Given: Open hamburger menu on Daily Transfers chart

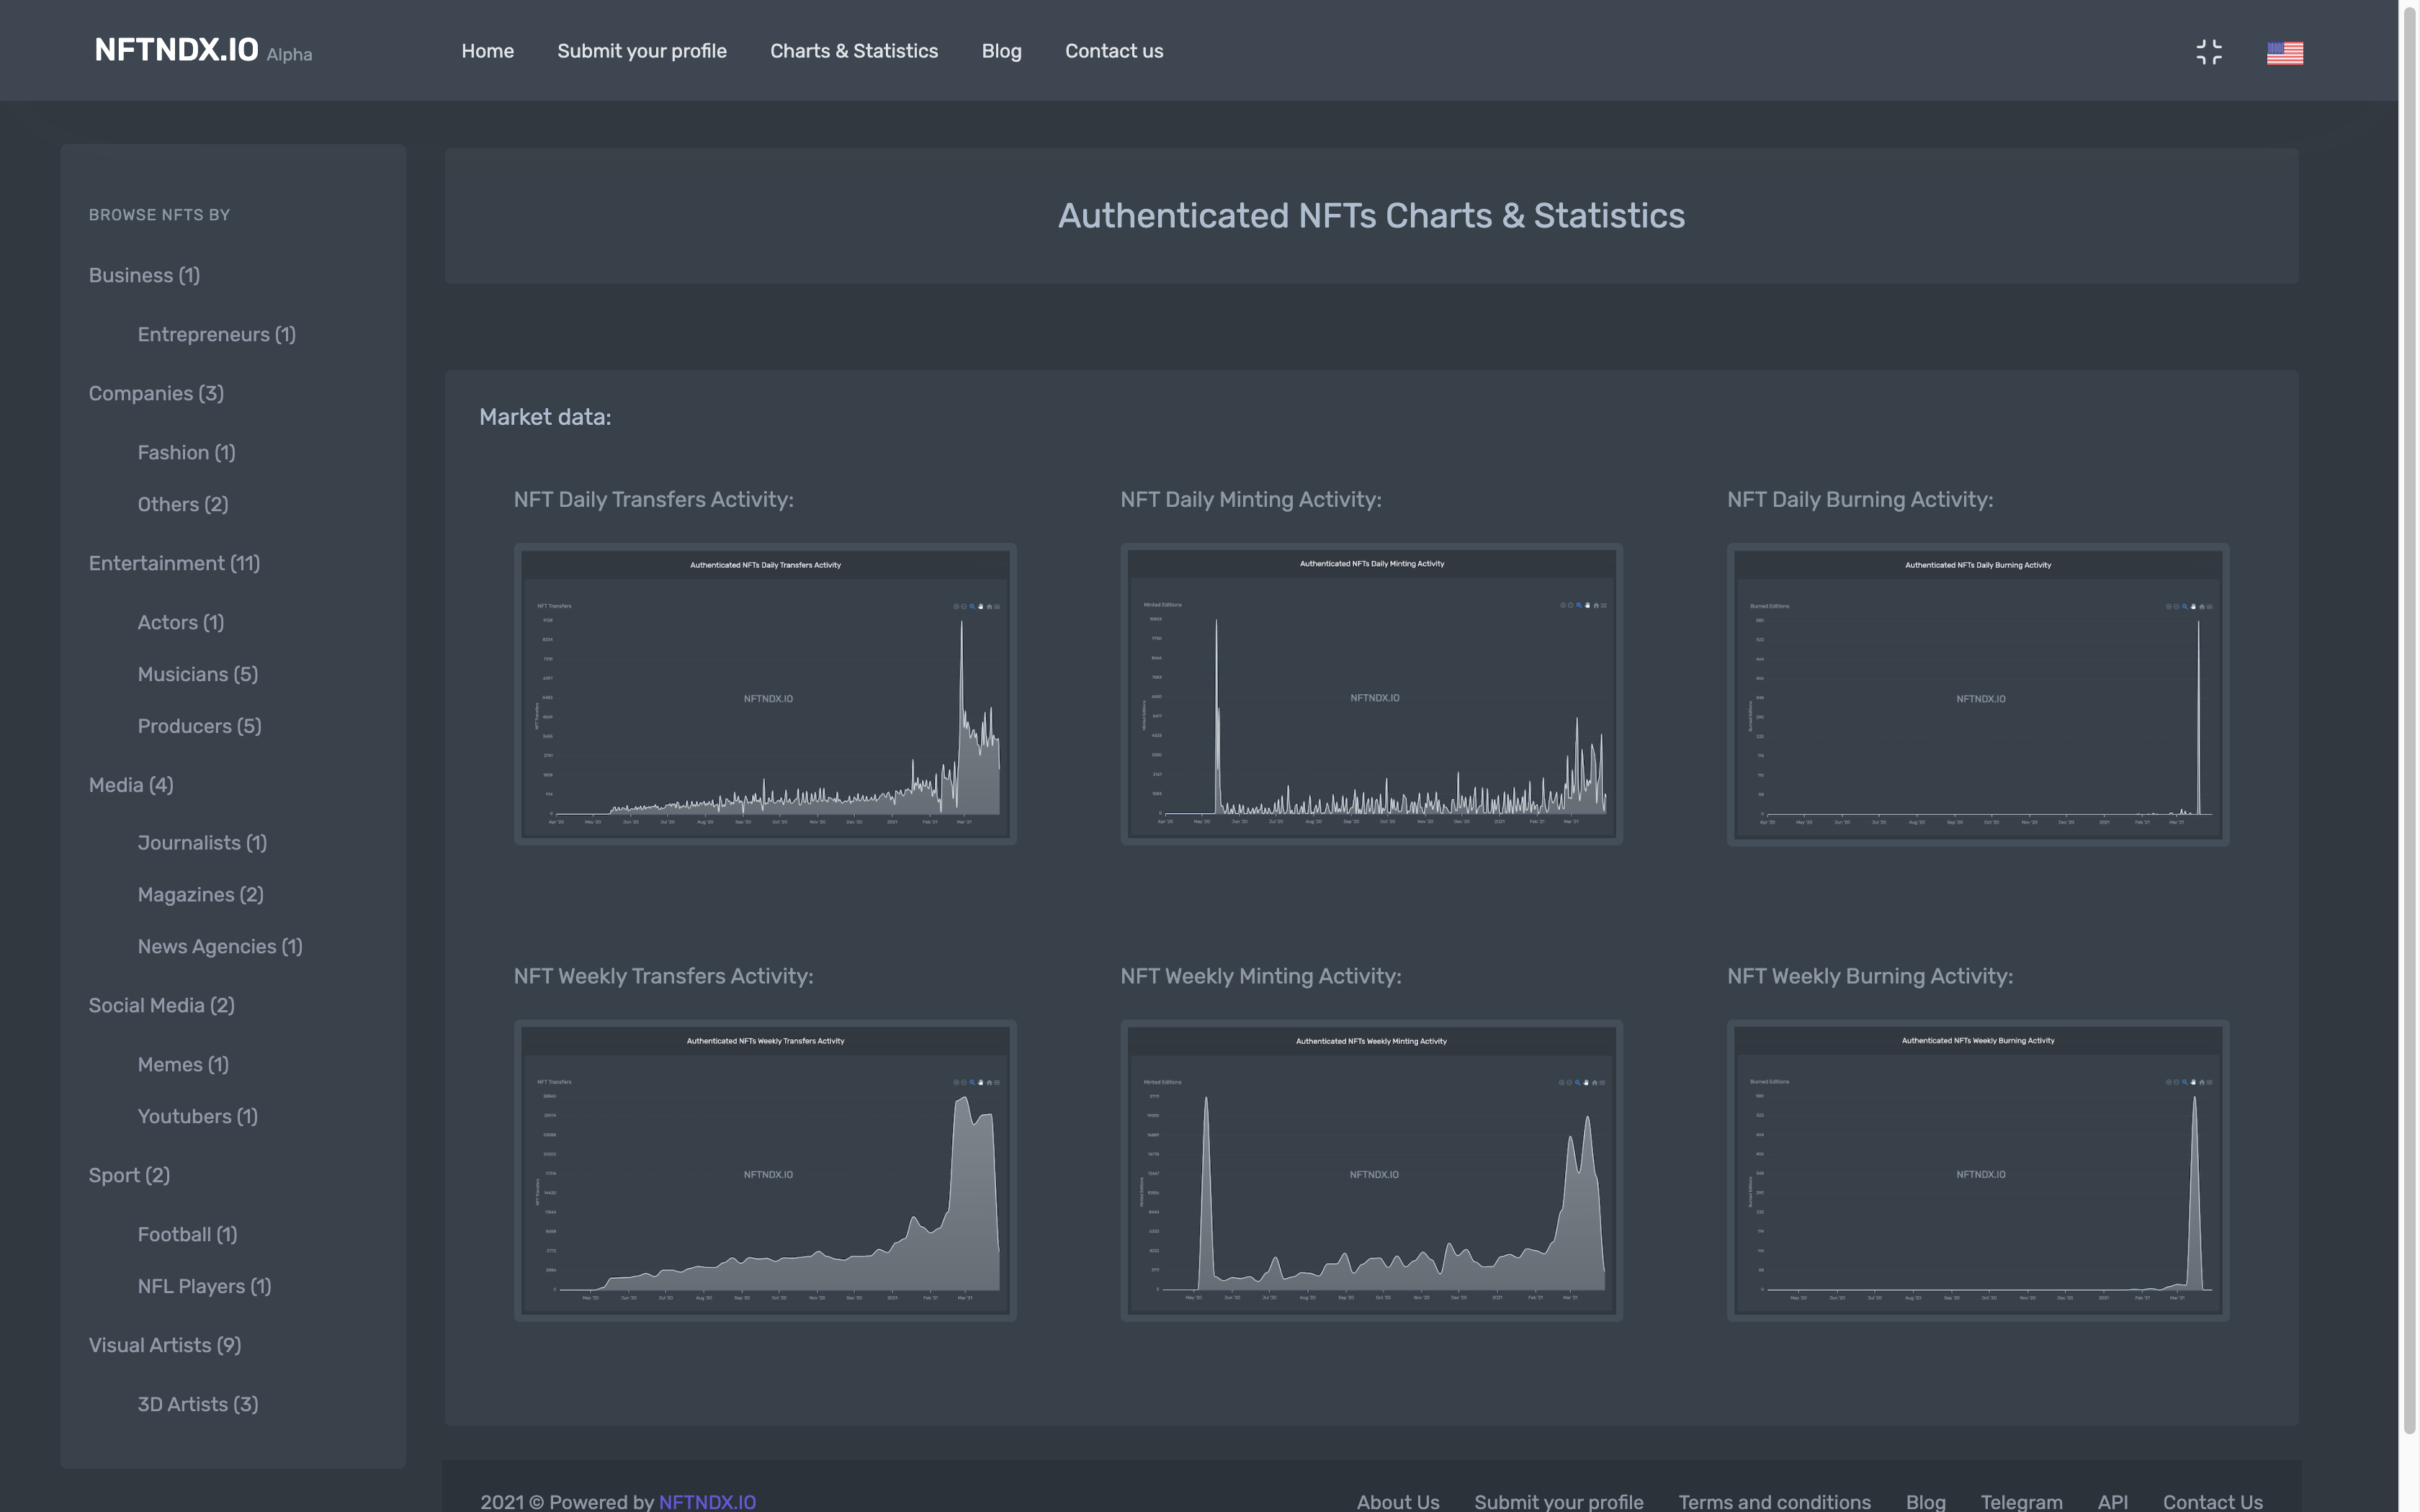Looking at the screenshot, I should click(x=997, y=606).
